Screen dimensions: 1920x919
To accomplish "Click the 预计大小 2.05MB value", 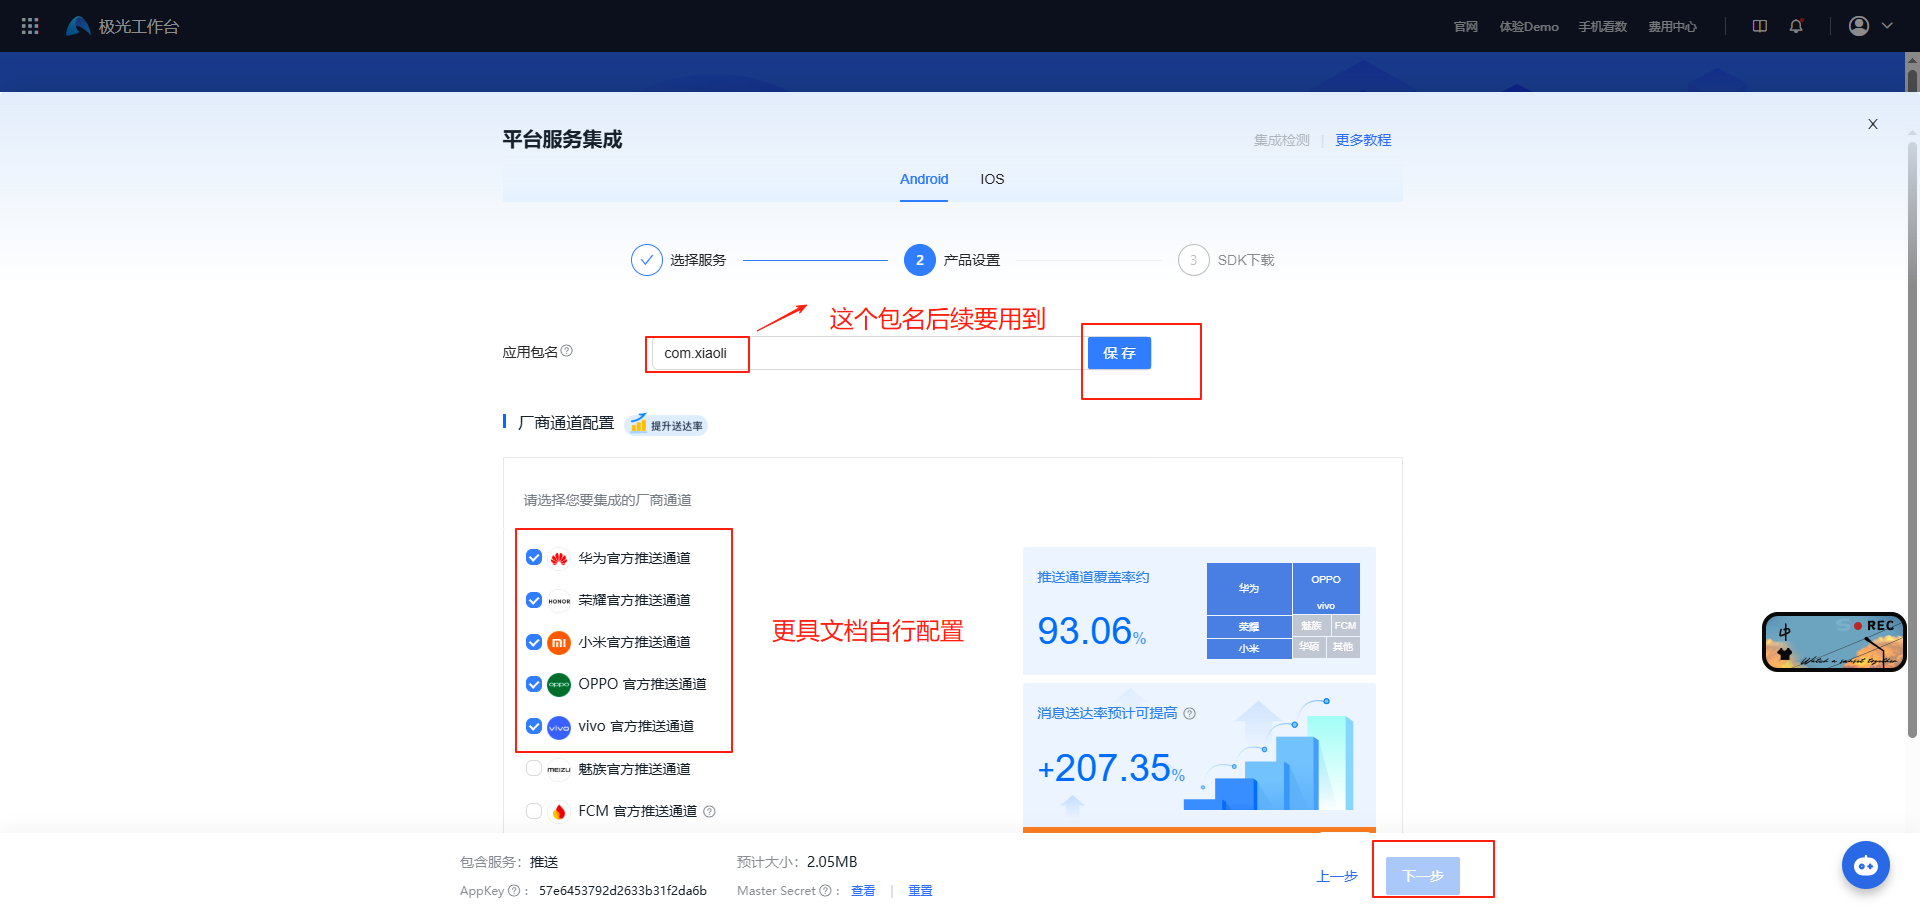I will [x=832, y=862].
